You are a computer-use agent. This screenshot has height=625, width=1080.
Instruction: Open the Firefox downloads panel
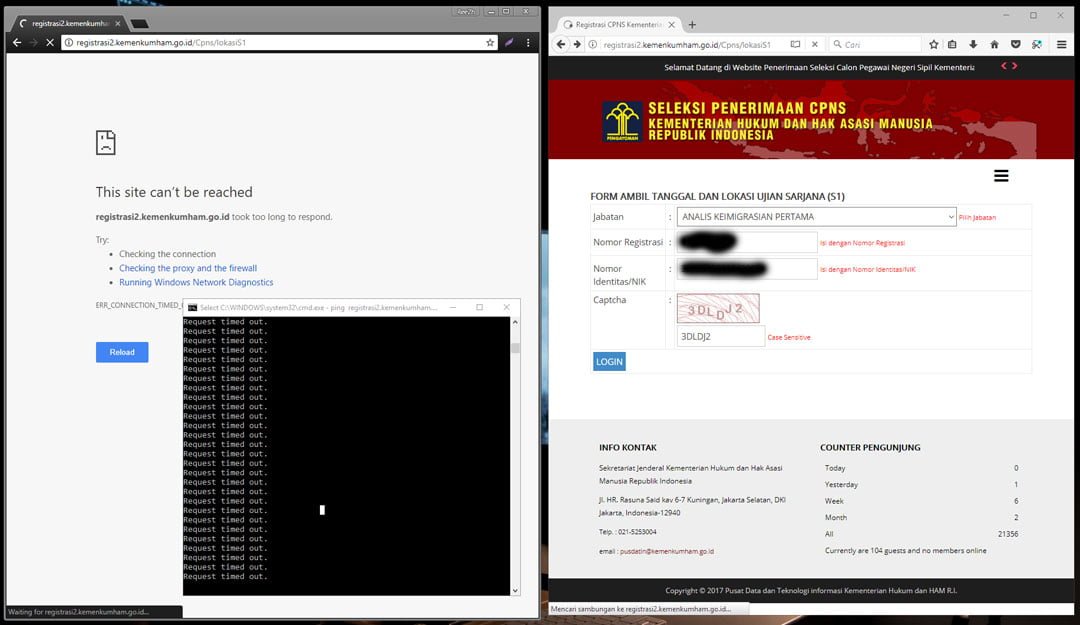(973, 44)
